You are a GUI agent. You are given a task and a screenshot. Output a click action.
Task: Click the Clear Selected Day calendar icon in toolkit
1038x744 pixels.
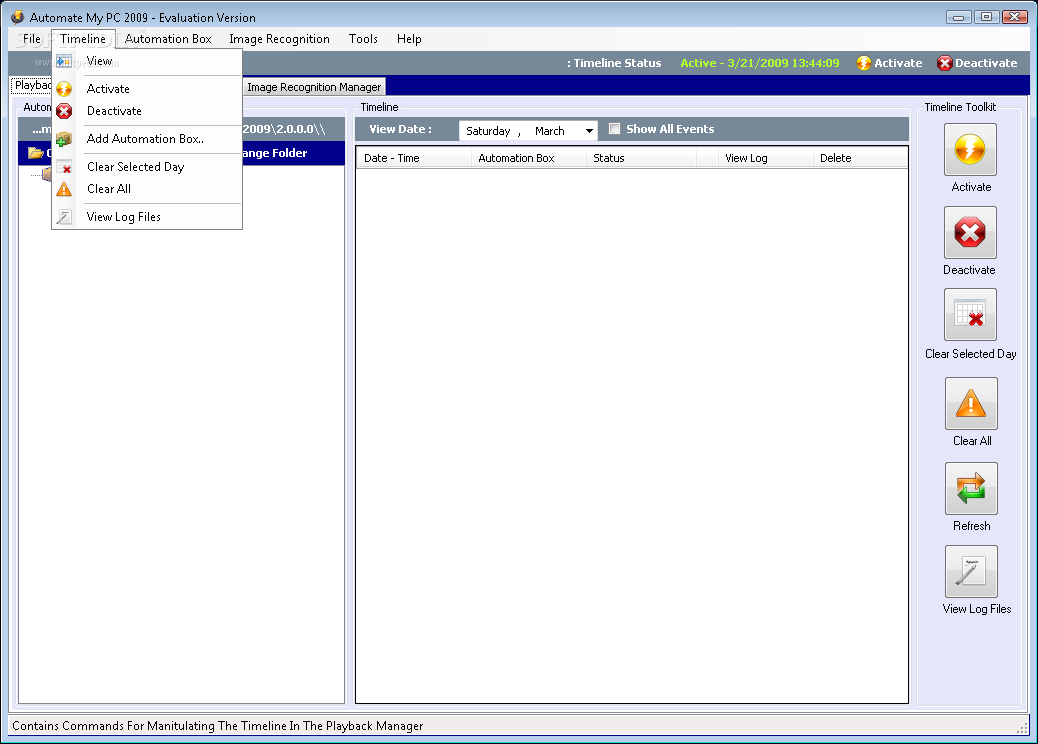click(970, 314)
